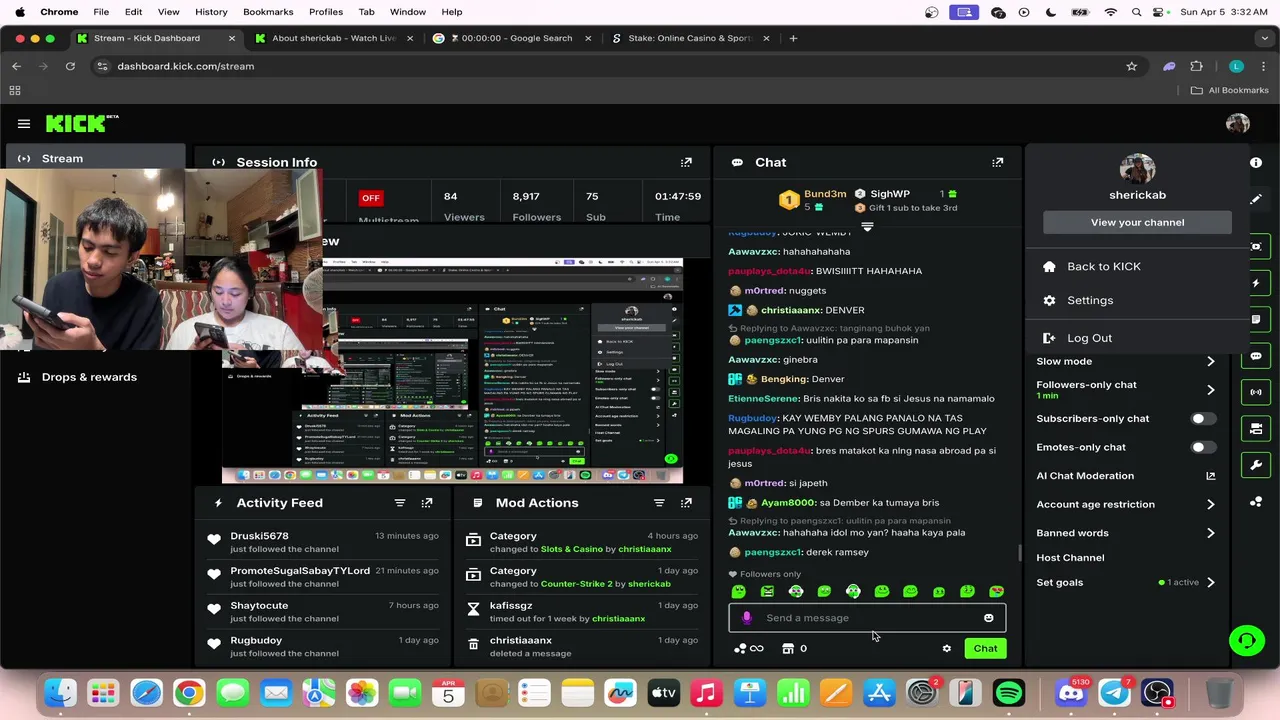Open the AI Chat Moderation external link
The height and width of the screenshot is (720, 1280).
1211,476
